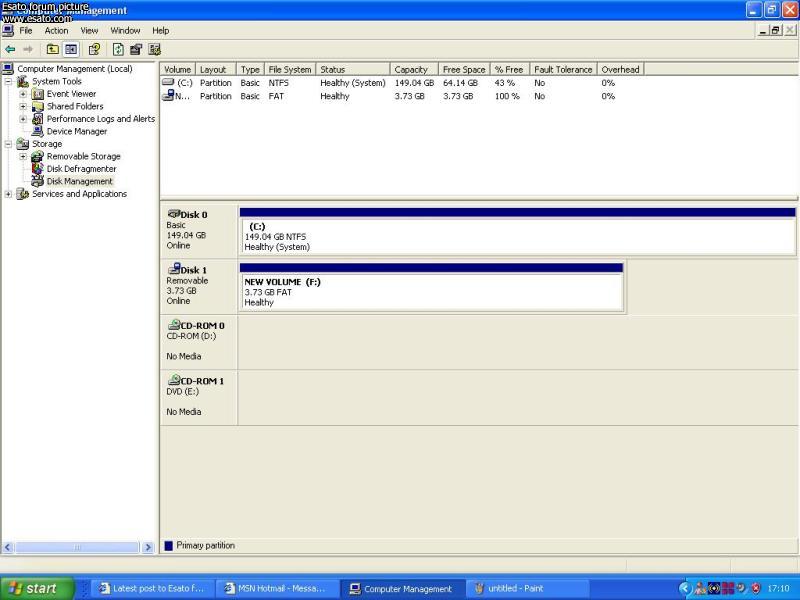Toggle the Show/Hide Console Tree icon
Viewport: 800px width, 600px height.
click(71, 49)
